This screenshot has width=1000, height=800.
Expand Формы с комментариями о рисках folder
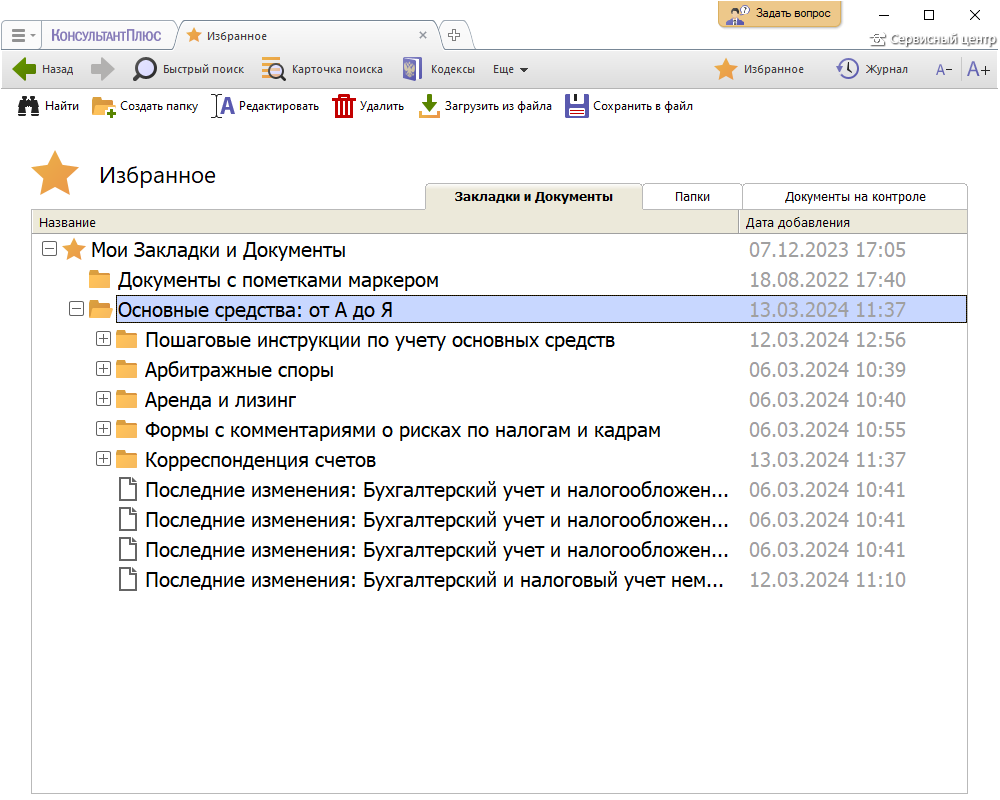coord(103,428)
